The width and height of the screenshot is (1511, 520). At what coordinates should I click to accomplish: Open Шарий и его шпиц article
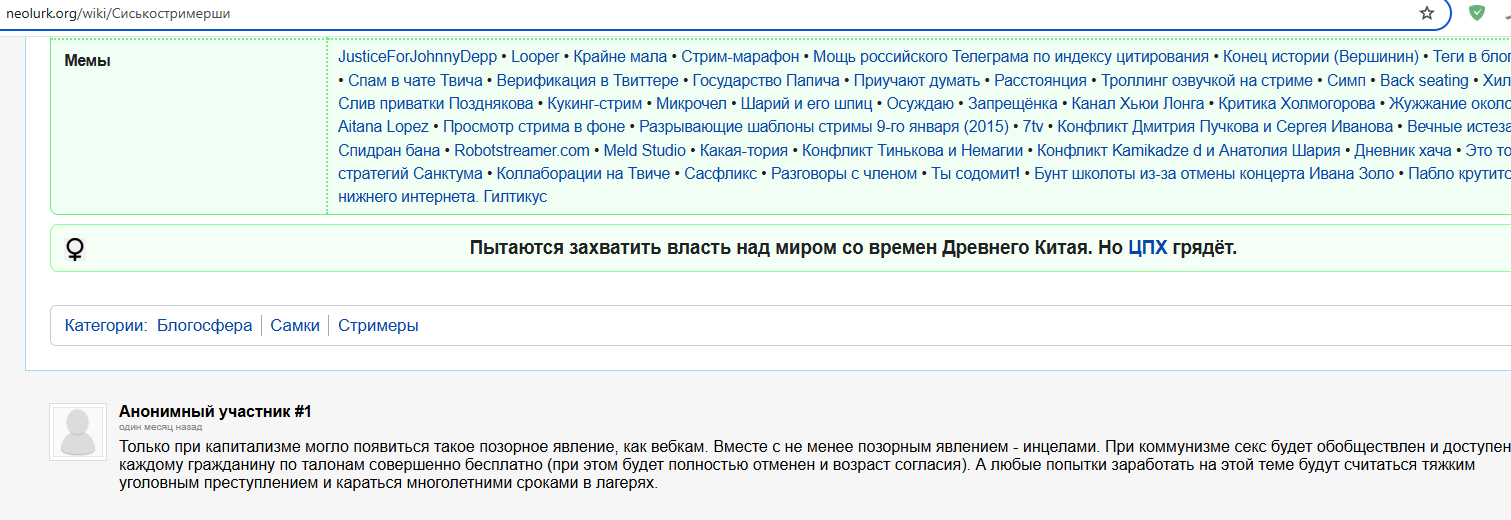coord(807,105)
